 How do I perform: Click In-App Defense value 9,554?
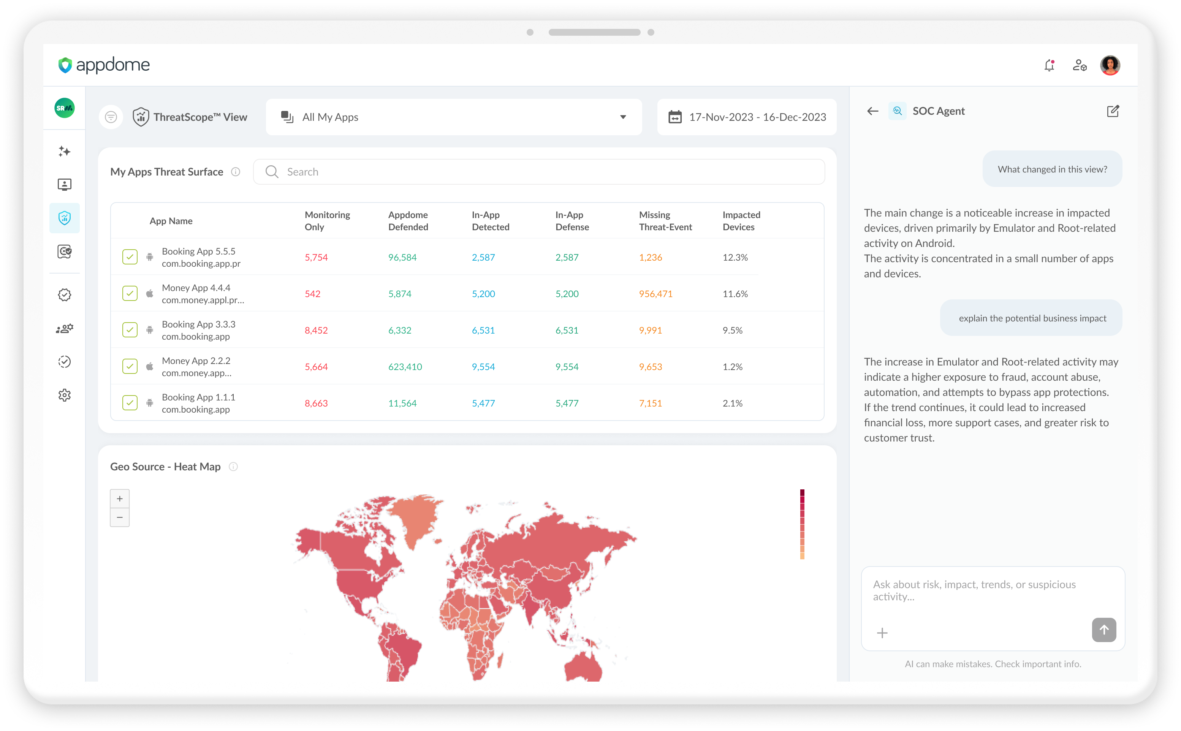point(567,367)
